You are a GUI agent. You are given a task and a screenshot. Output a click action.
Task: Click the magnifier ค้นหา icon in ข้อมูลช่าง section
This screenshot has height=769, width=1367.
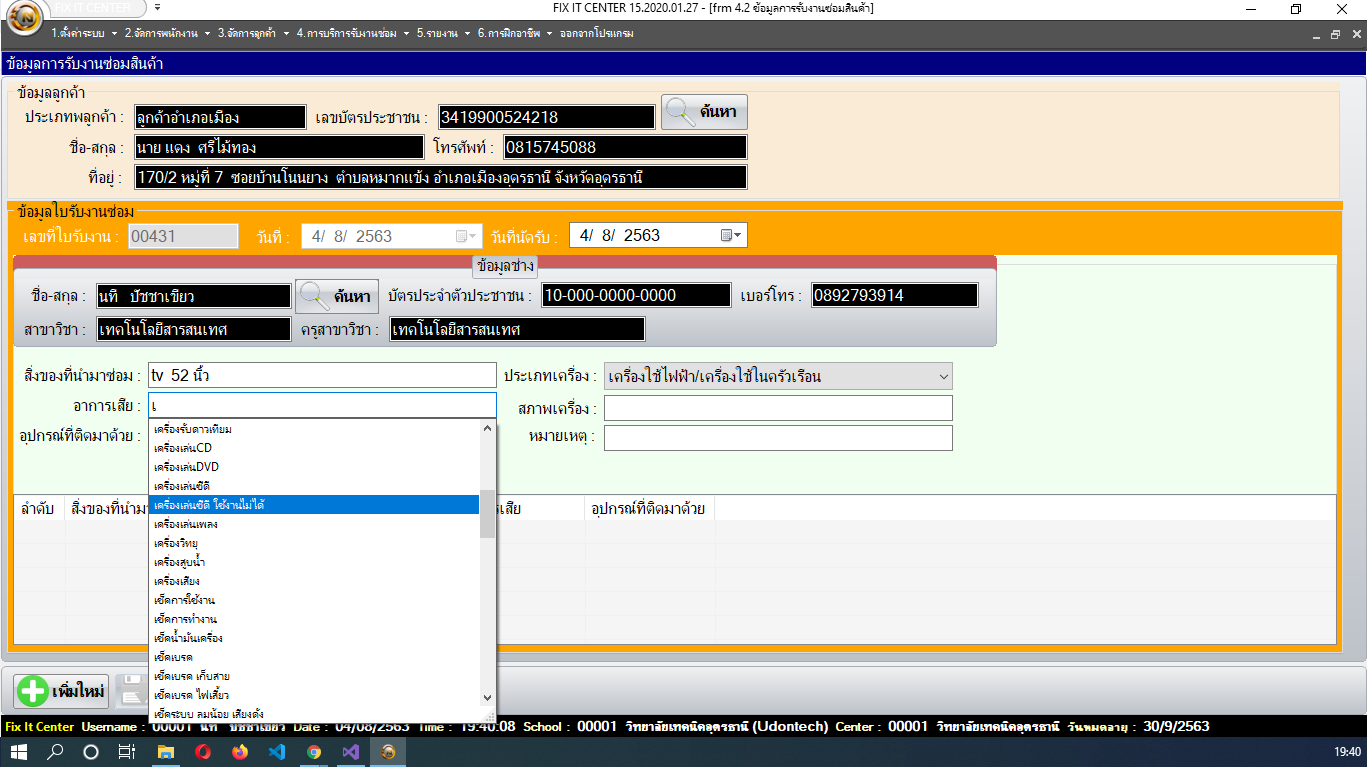[x=313, y=296]
